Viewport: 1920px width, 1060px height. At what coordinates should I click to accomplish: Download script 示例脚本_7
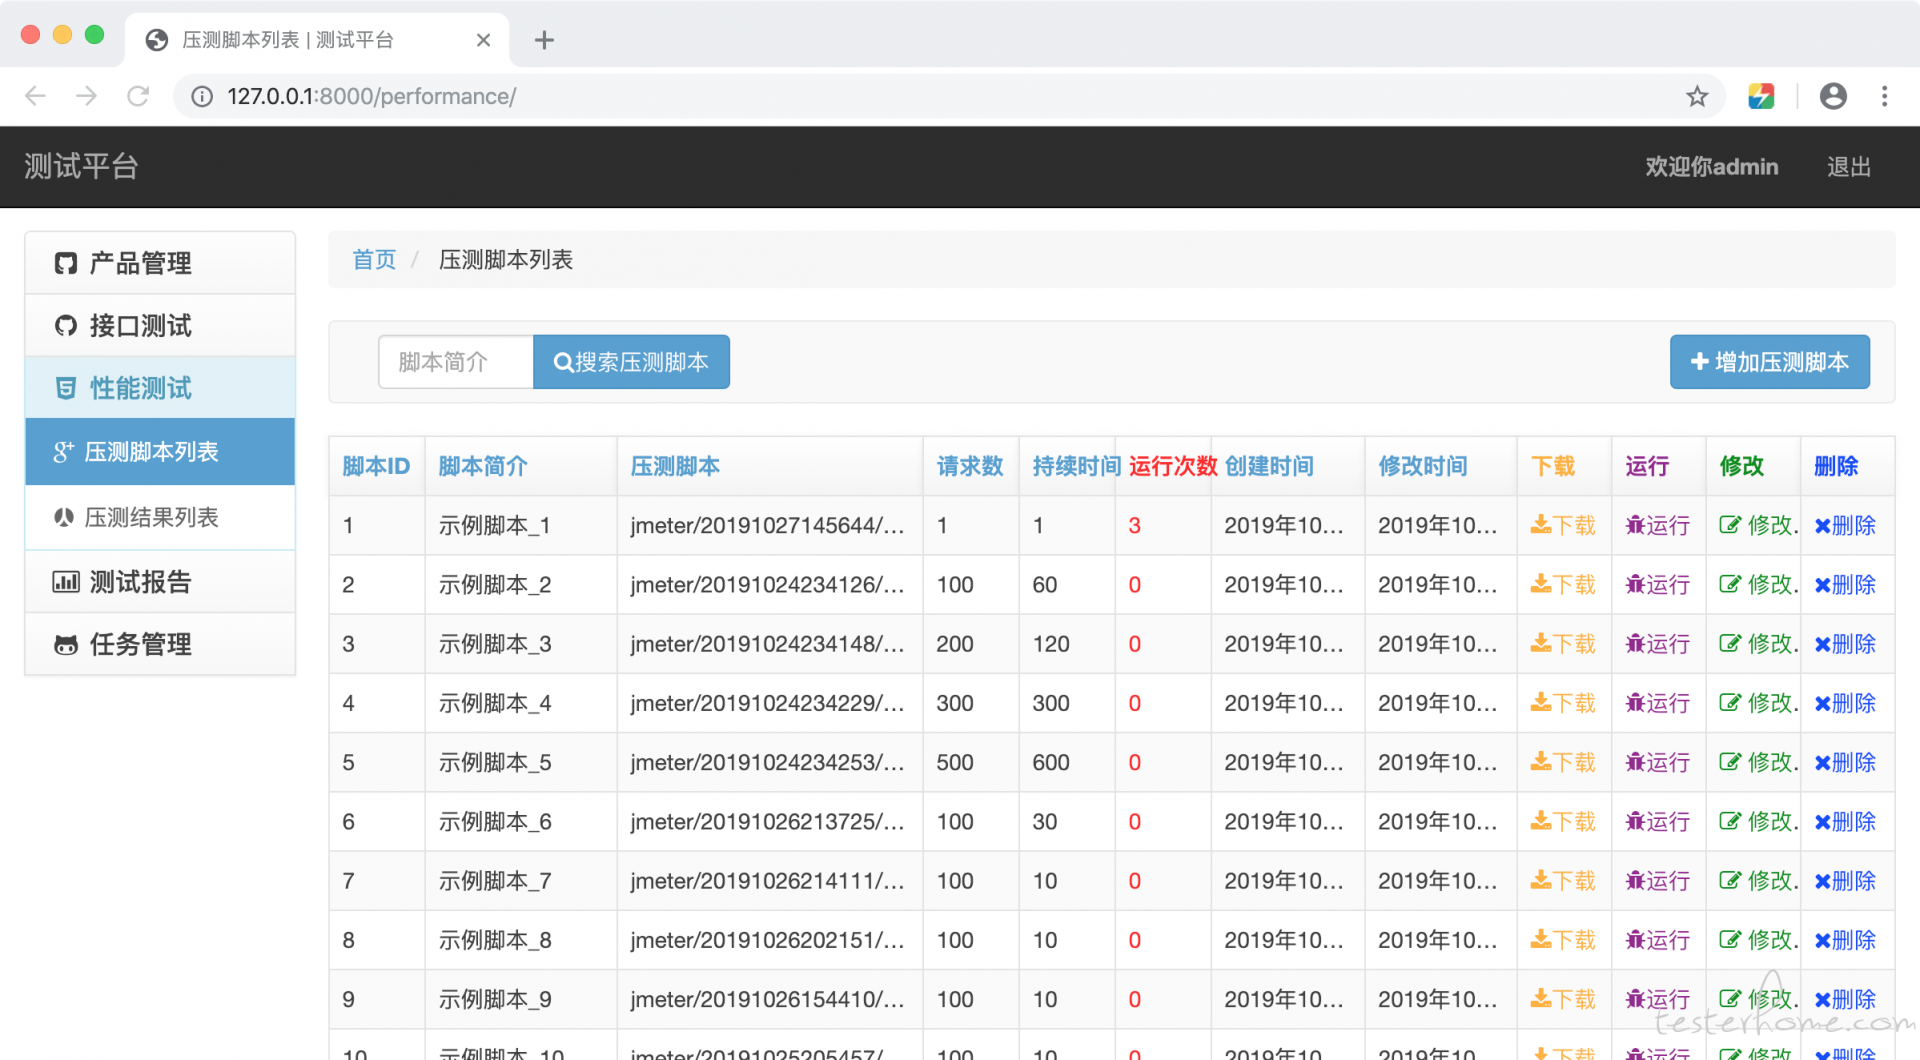[1563, 881]
